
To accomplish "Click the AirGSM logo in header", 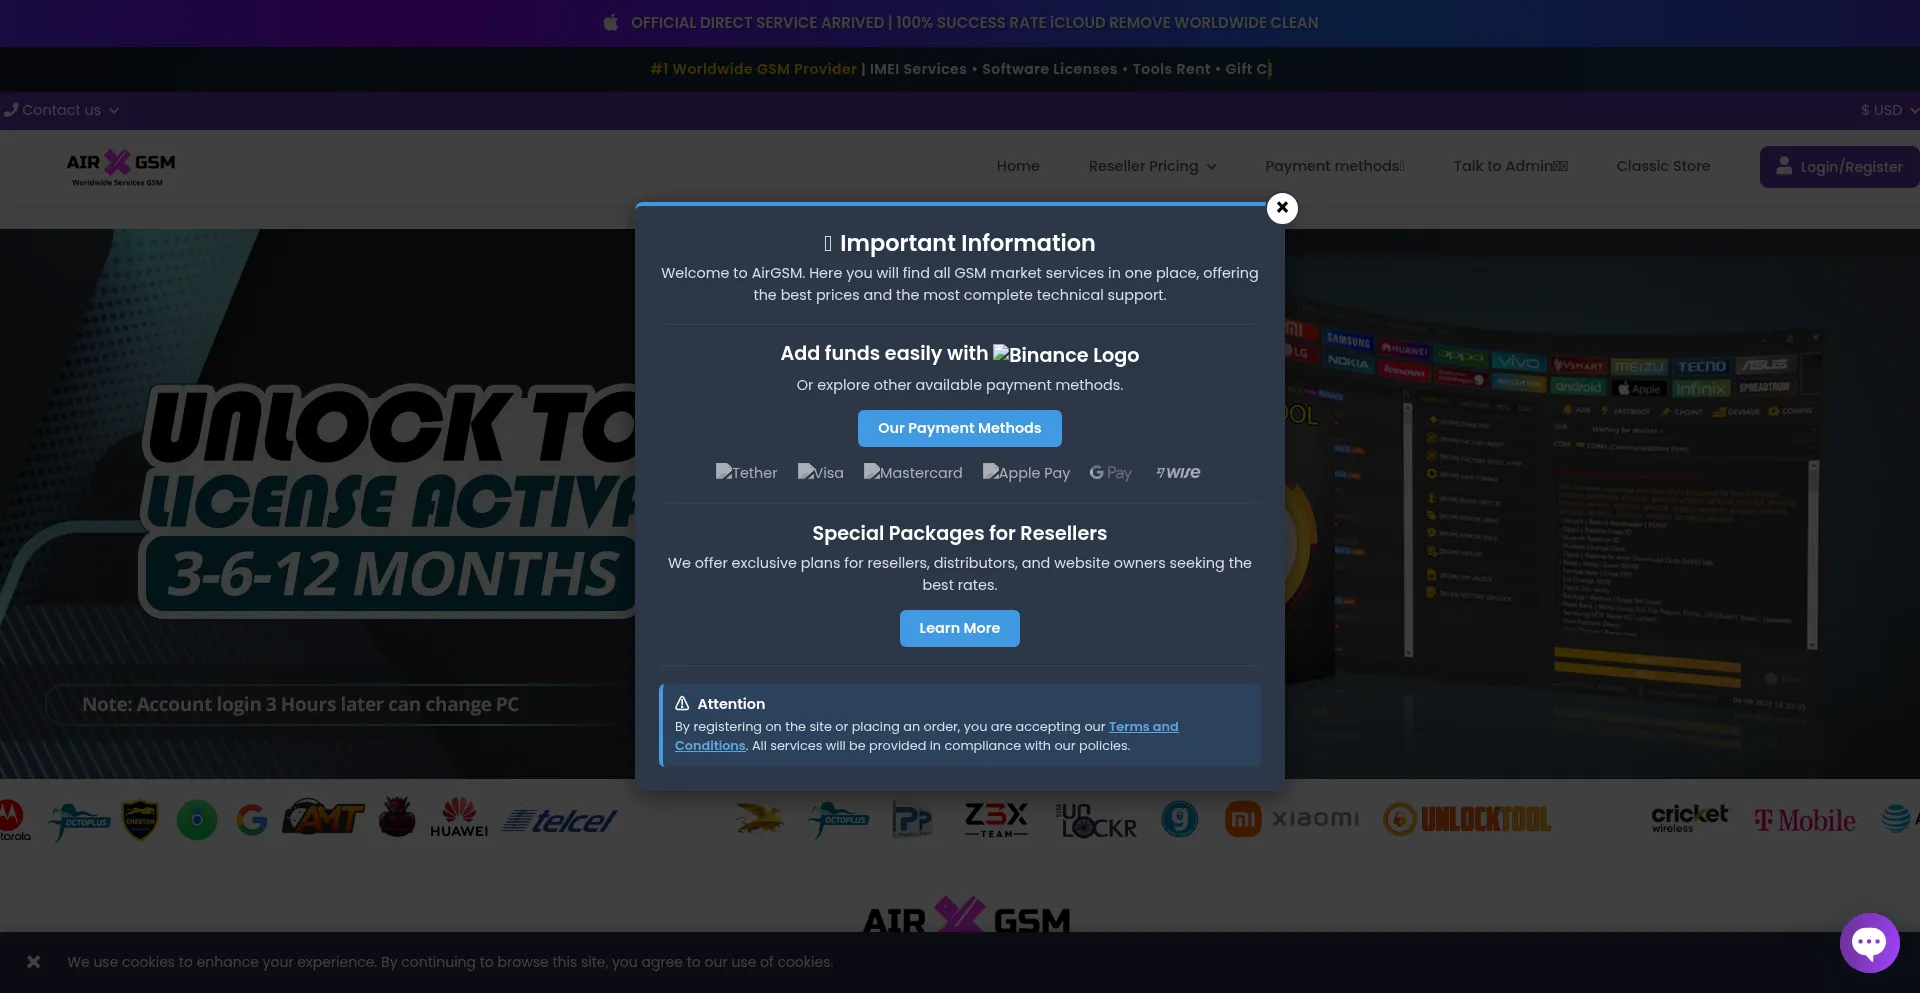I will 120,167.
